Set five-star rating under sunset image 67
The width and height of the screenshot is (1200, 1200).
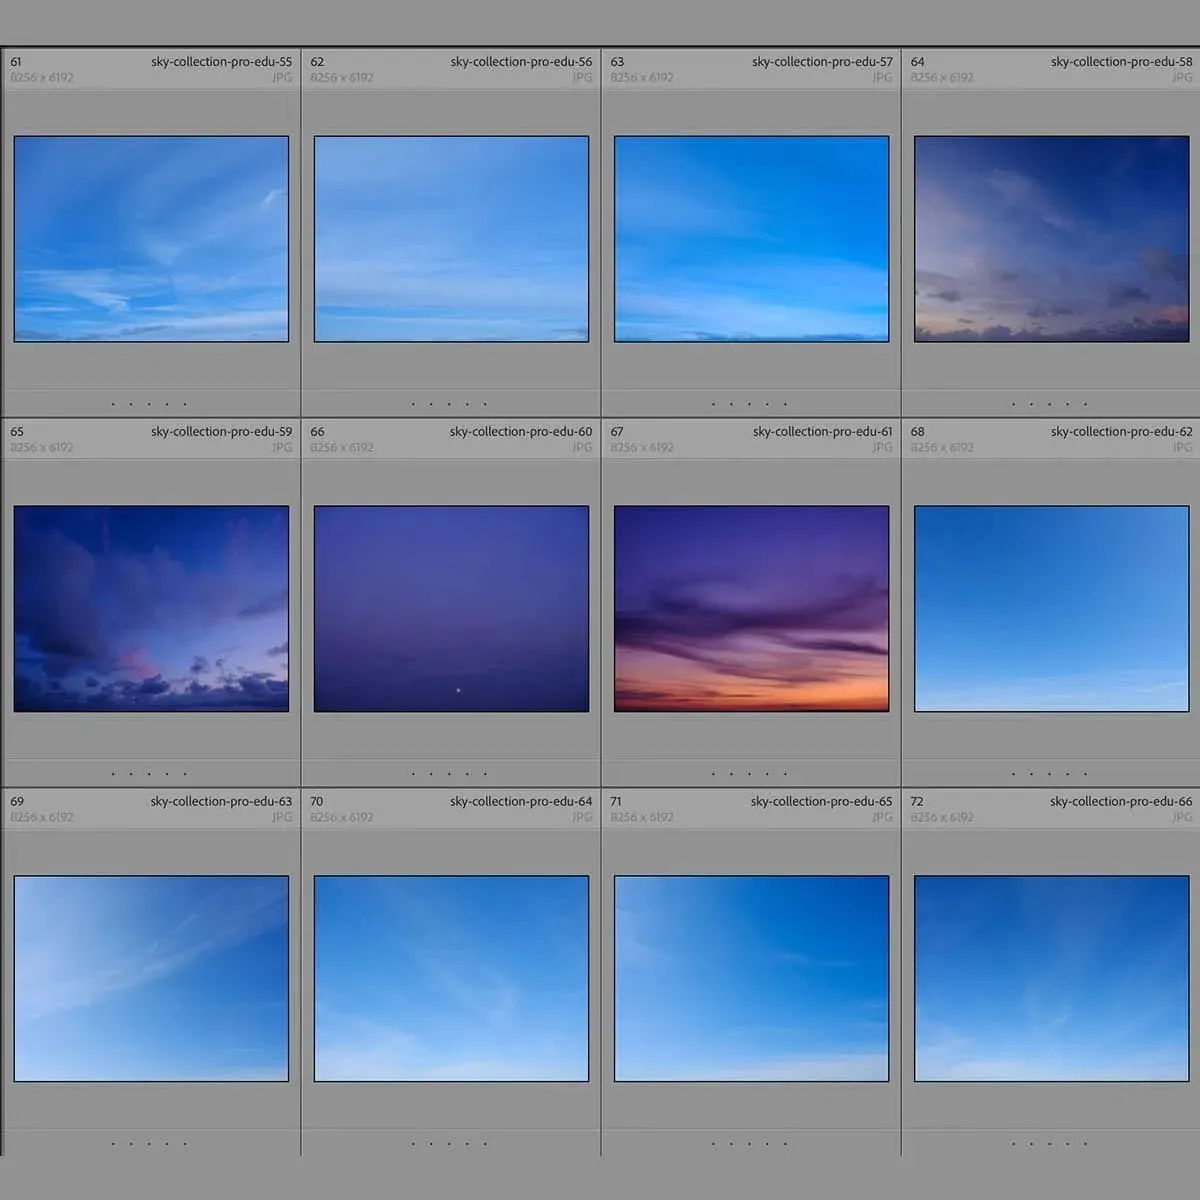click(786, 773)
